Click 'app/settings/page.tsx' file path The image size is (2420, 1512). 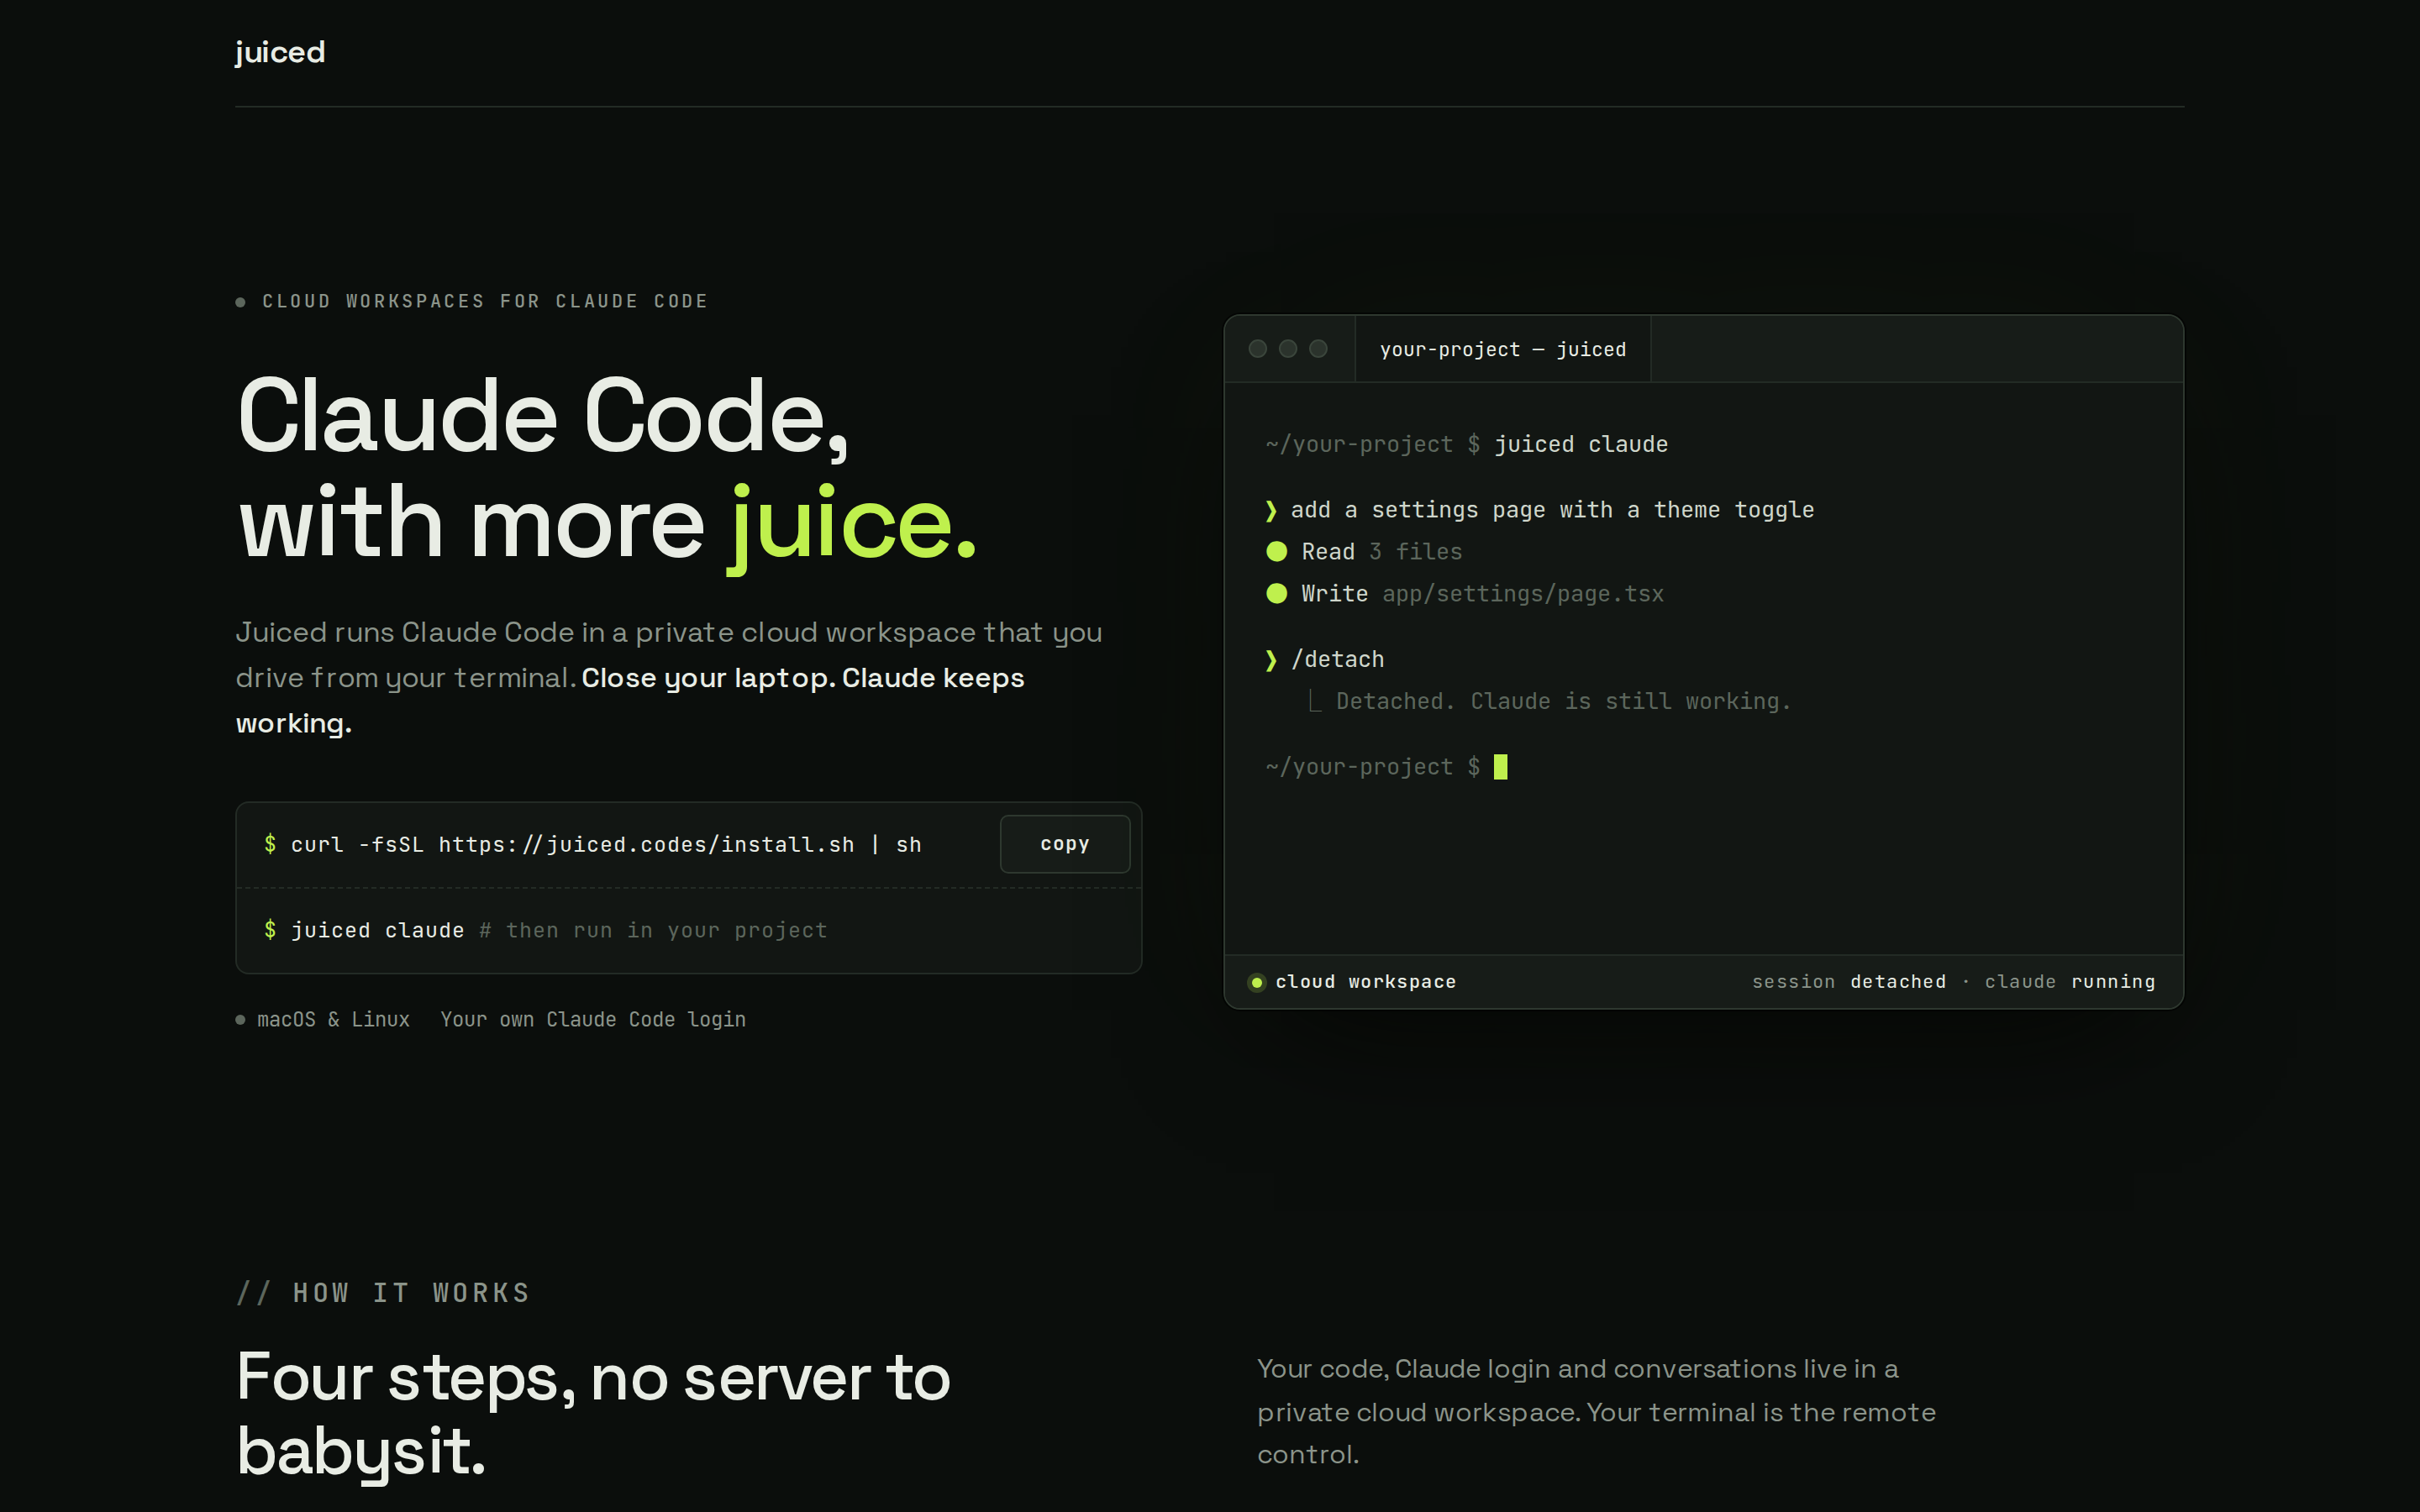click(1523, 594)
